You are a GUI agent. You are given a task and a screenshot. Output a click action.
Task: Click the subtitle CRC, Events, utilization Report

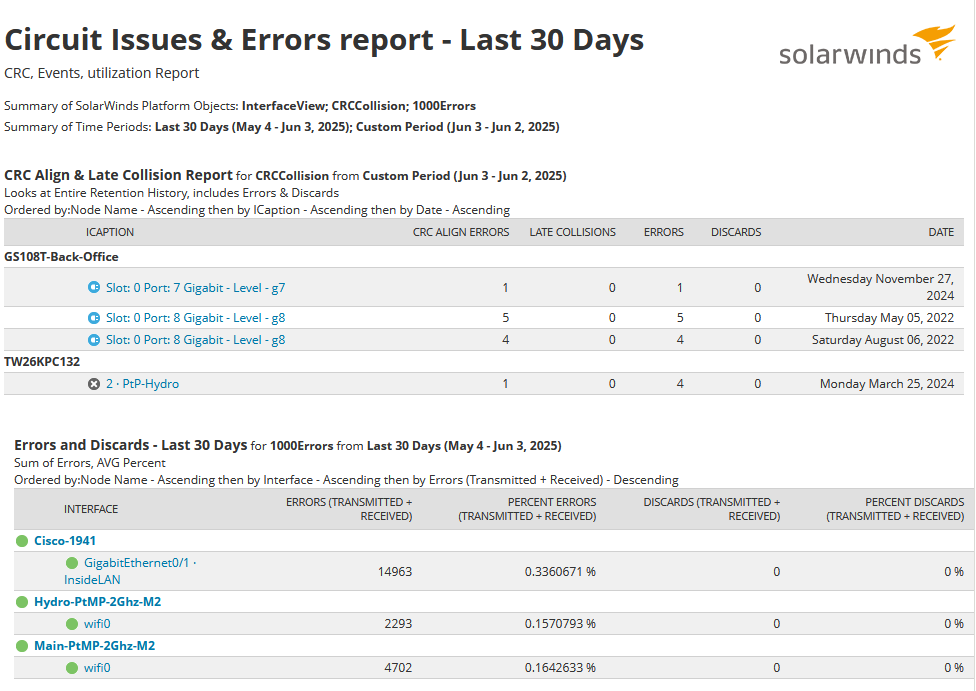pyautogui.click(x=101, y=73)
